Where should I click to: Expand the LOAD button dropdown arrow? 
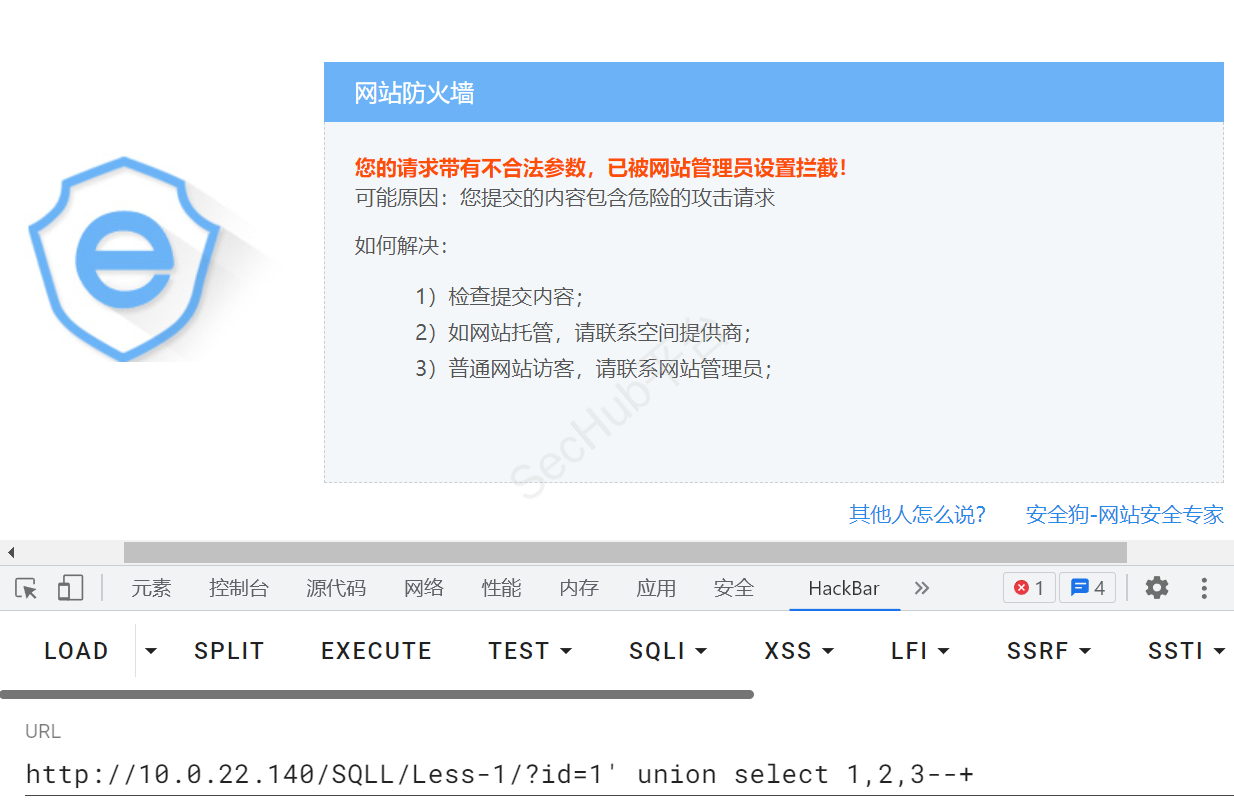tap(151, 651)
